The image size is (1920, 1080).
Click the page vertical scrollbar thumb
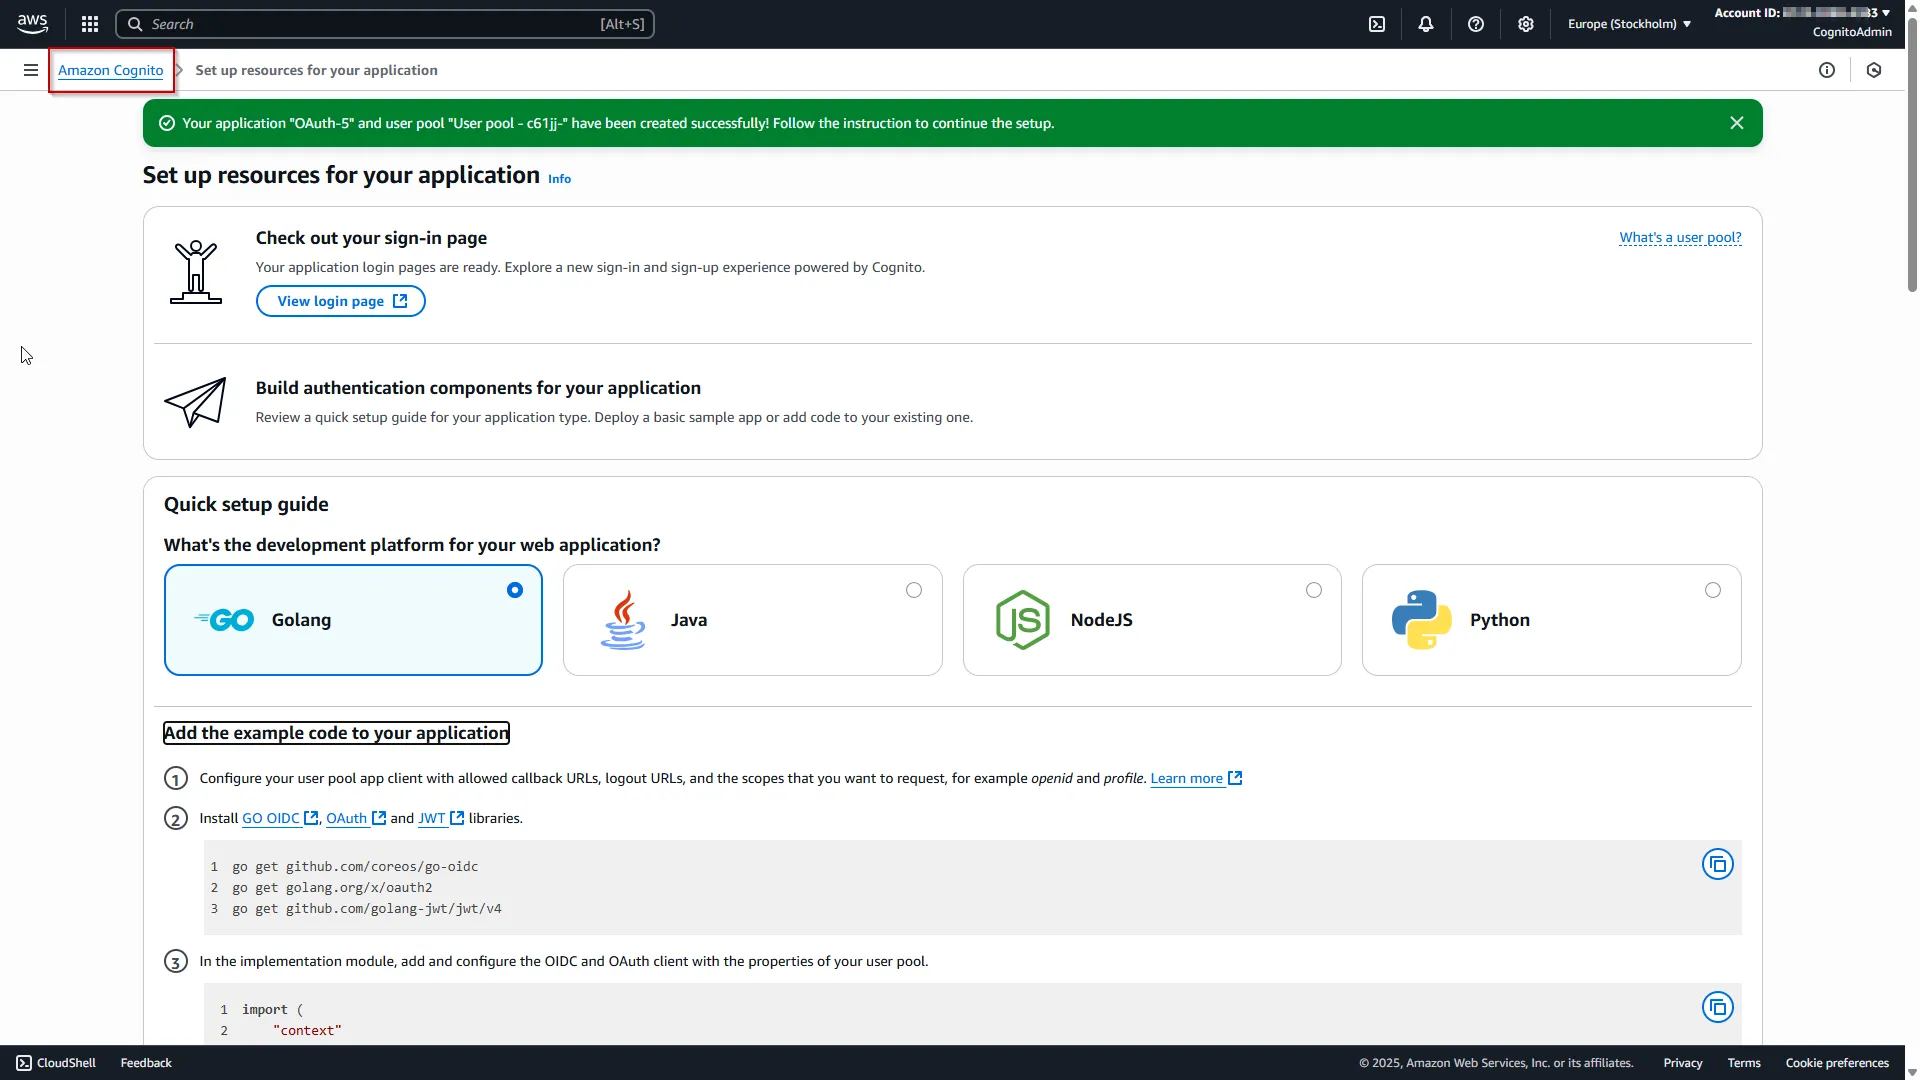click(1912, 155)
